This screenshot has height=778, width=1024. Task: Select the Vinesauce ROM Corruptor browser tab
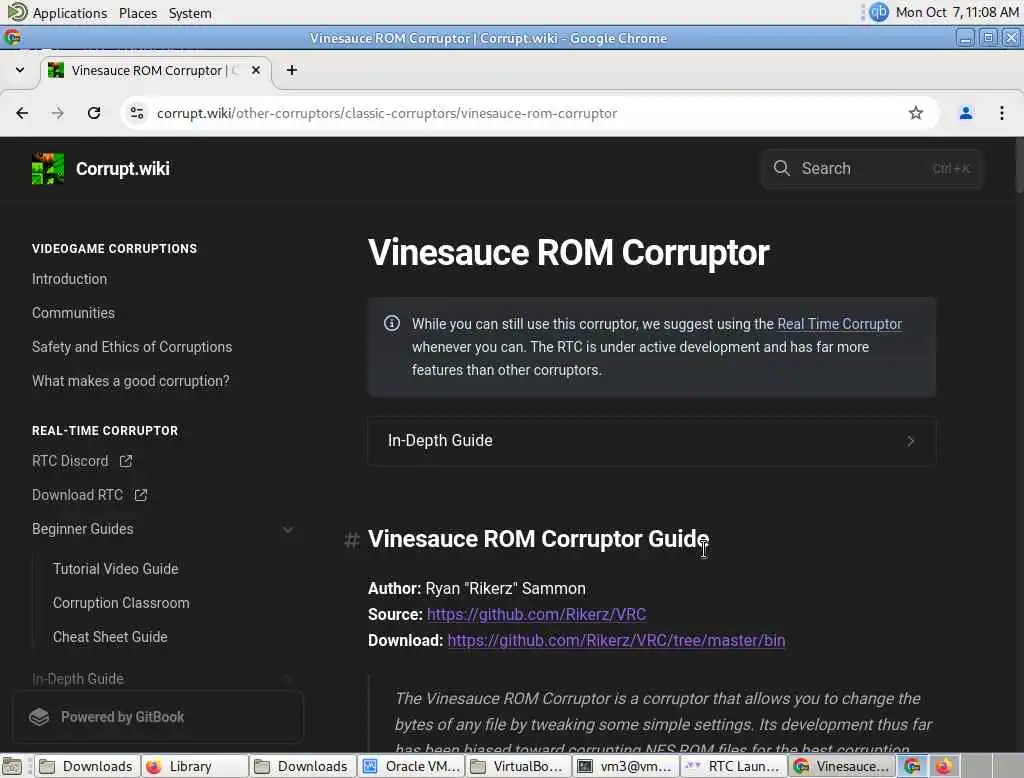pos(155,70)
